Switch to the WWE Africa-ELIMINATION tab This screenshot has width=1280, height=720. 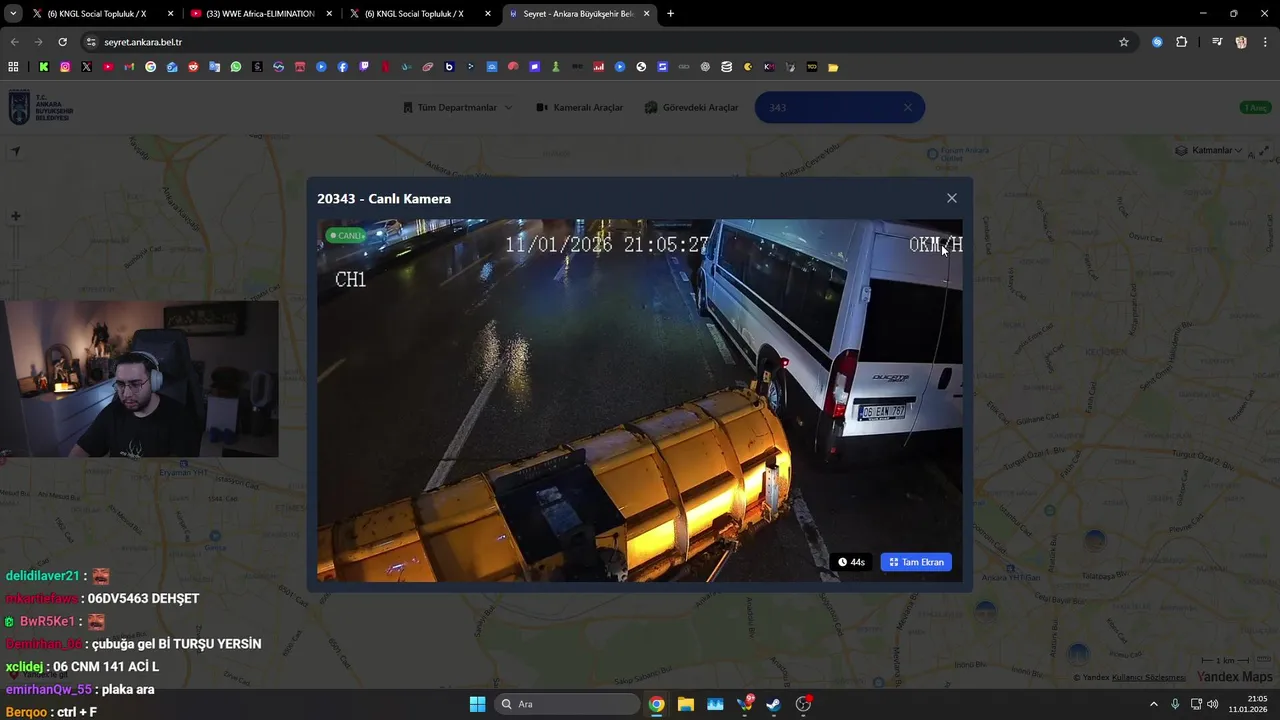click(260, 14)
